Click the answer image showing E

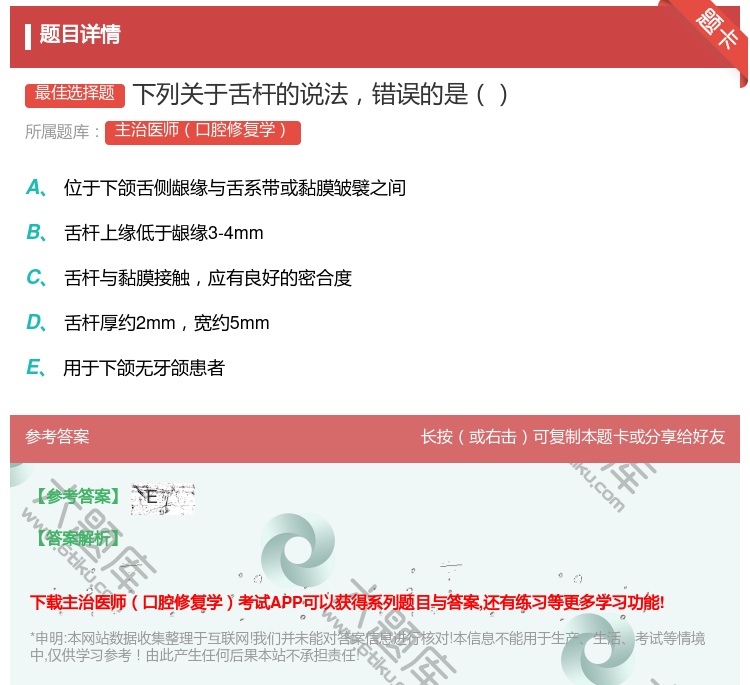click(163, 499)
